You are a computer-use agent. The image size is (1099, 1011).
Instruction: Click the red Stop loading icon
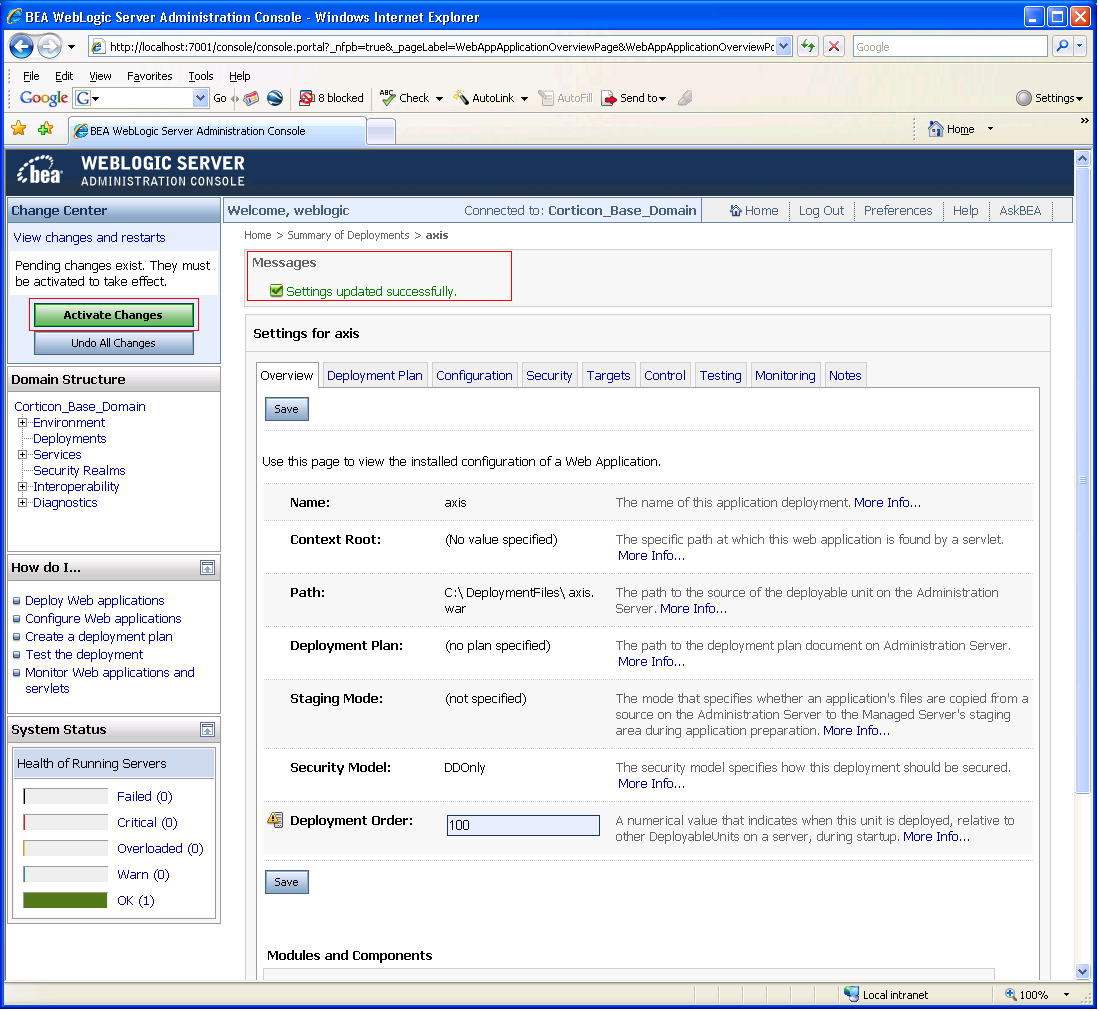click(x=833, y=46)
